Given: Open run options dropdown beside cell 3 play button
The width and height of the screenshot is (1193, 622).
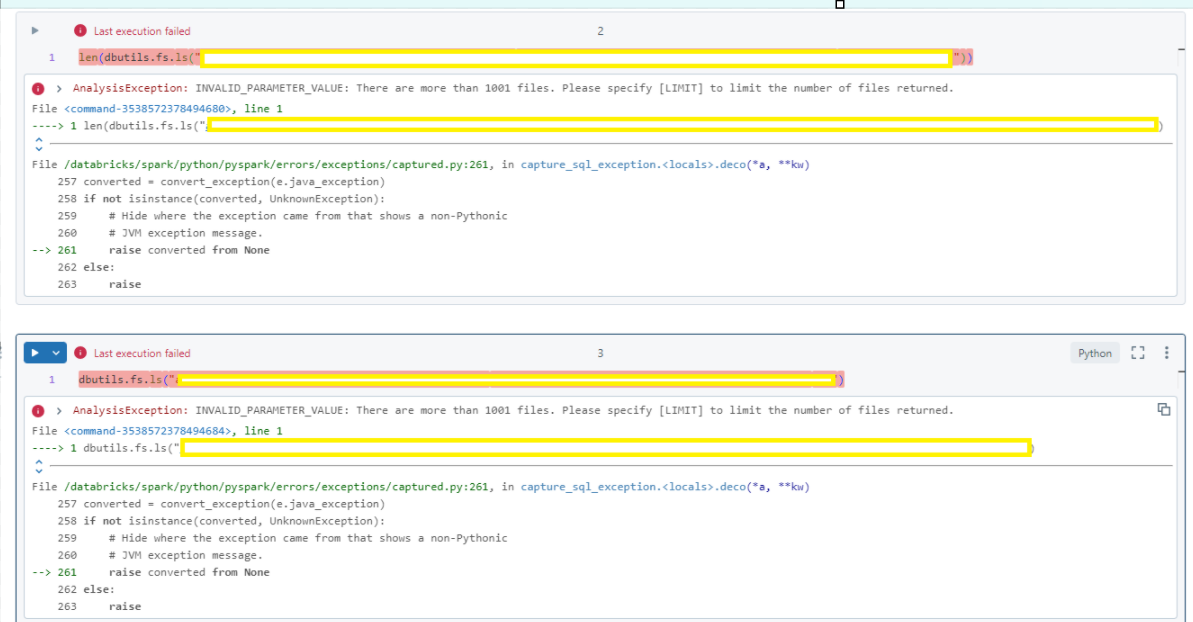Looking at the screenshot, I should pyautogui.click(x=56, y=353).
